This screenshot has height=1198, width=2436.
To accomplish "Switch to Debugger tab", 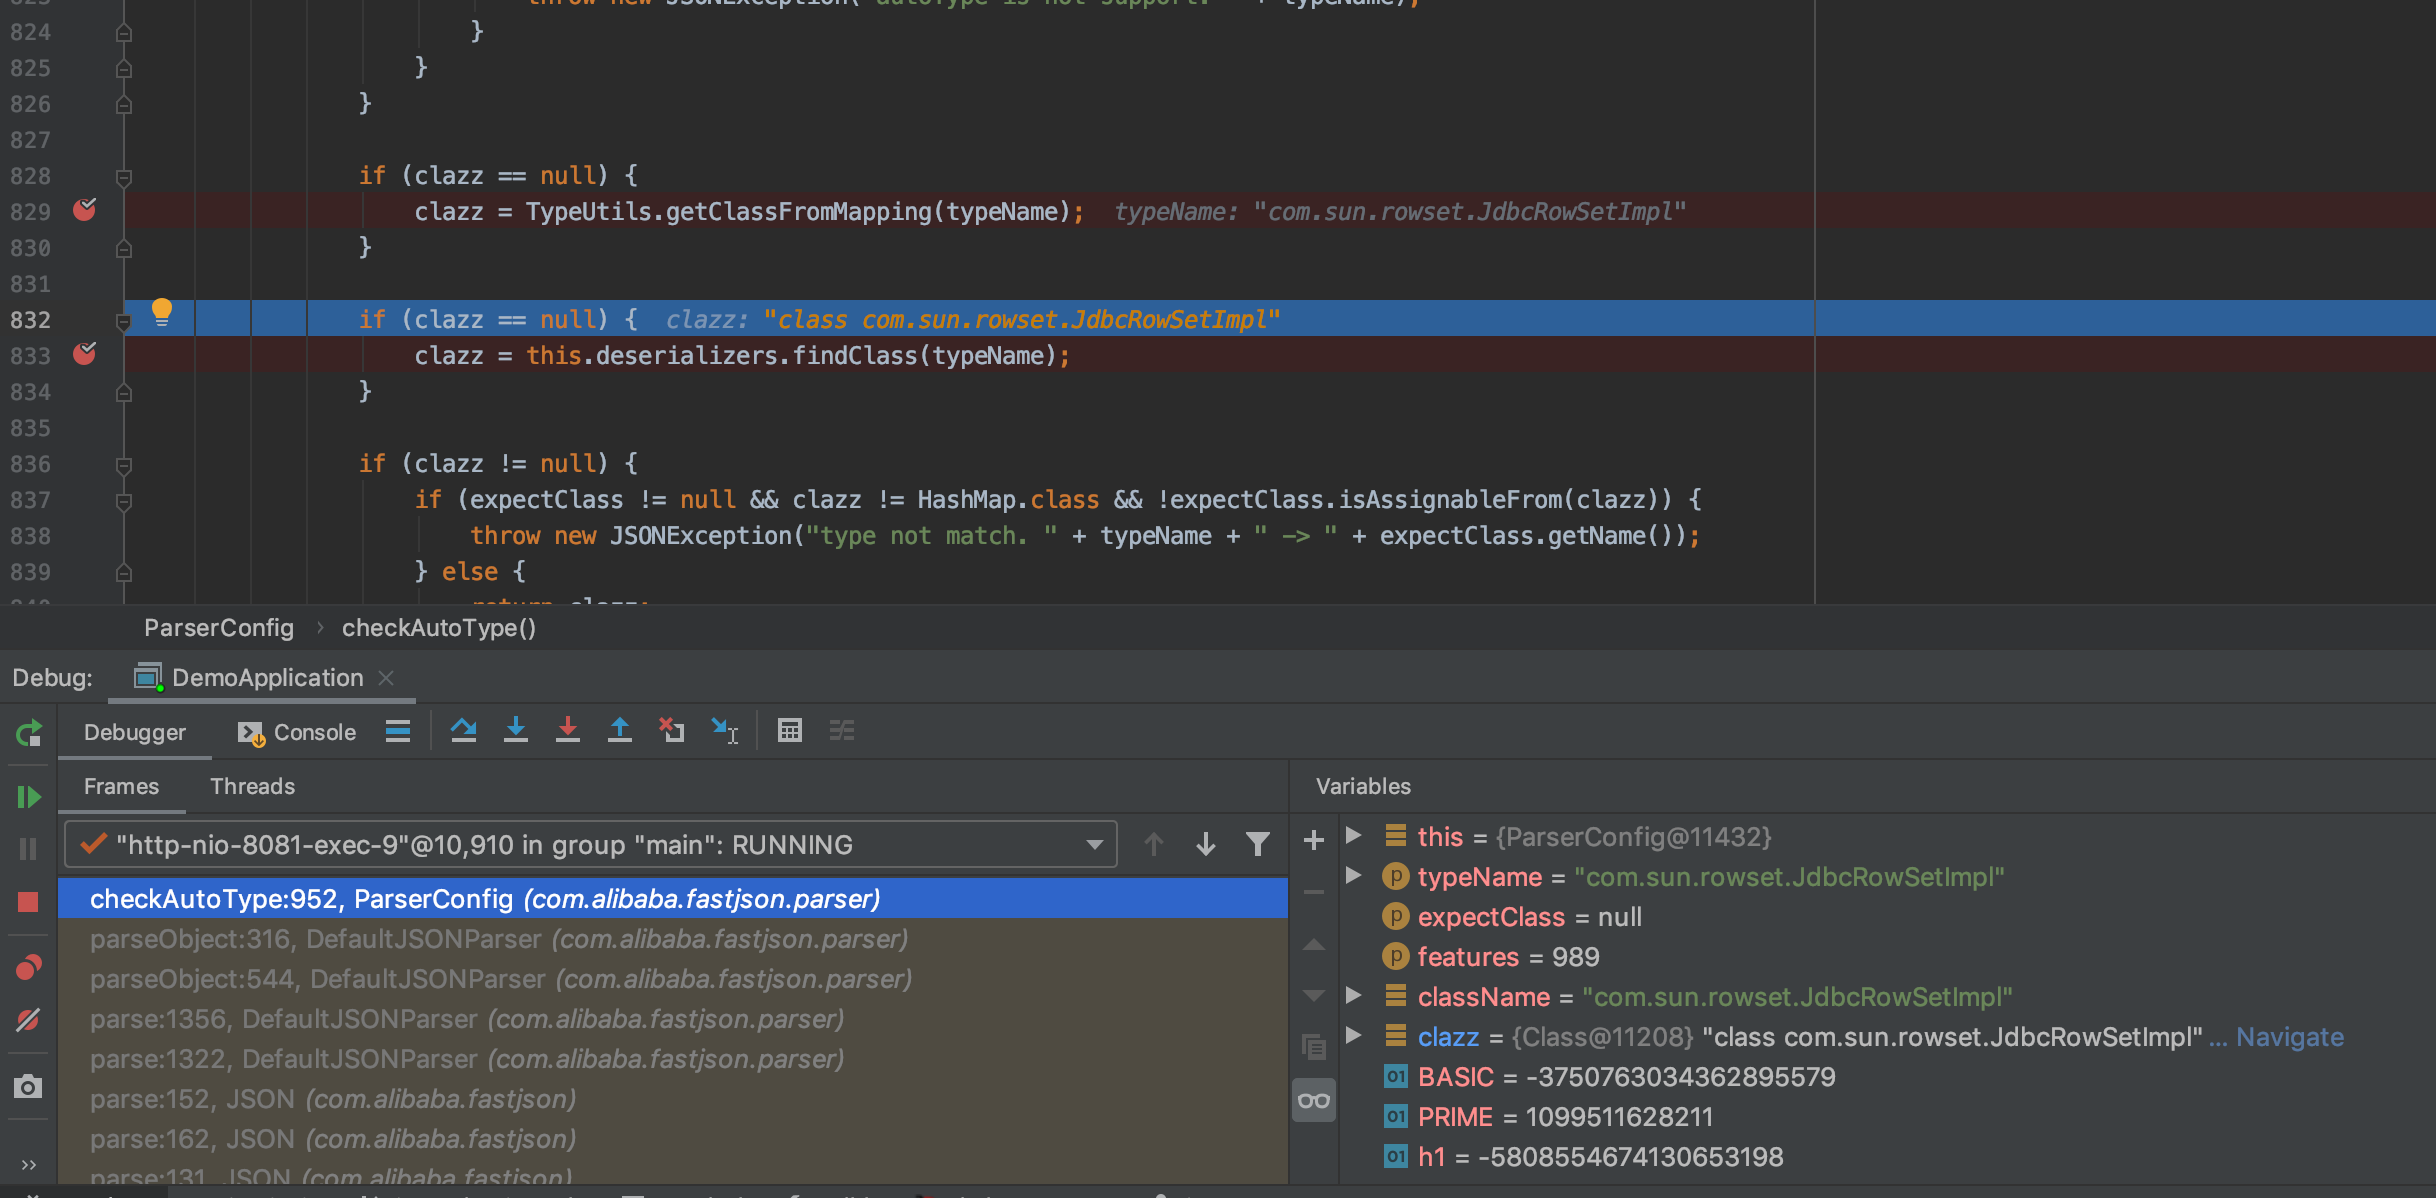I will click(135, 732).
